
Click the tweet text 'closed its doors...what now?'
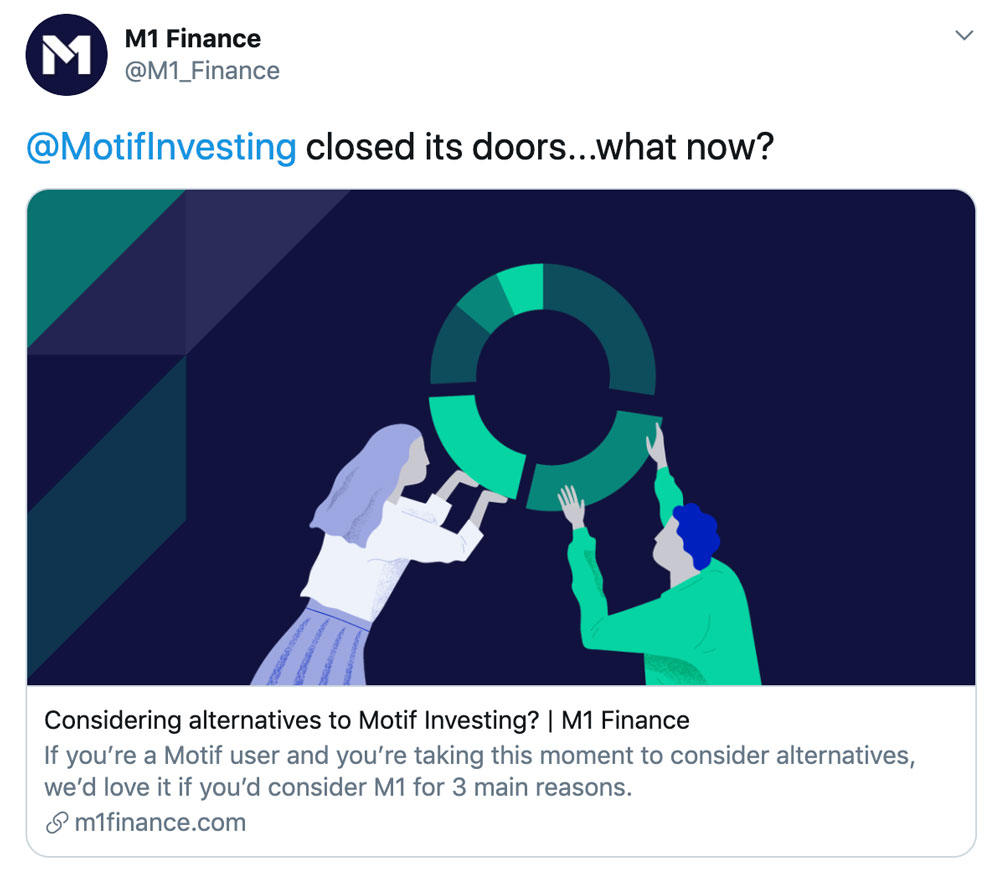[x=540, y=147]
